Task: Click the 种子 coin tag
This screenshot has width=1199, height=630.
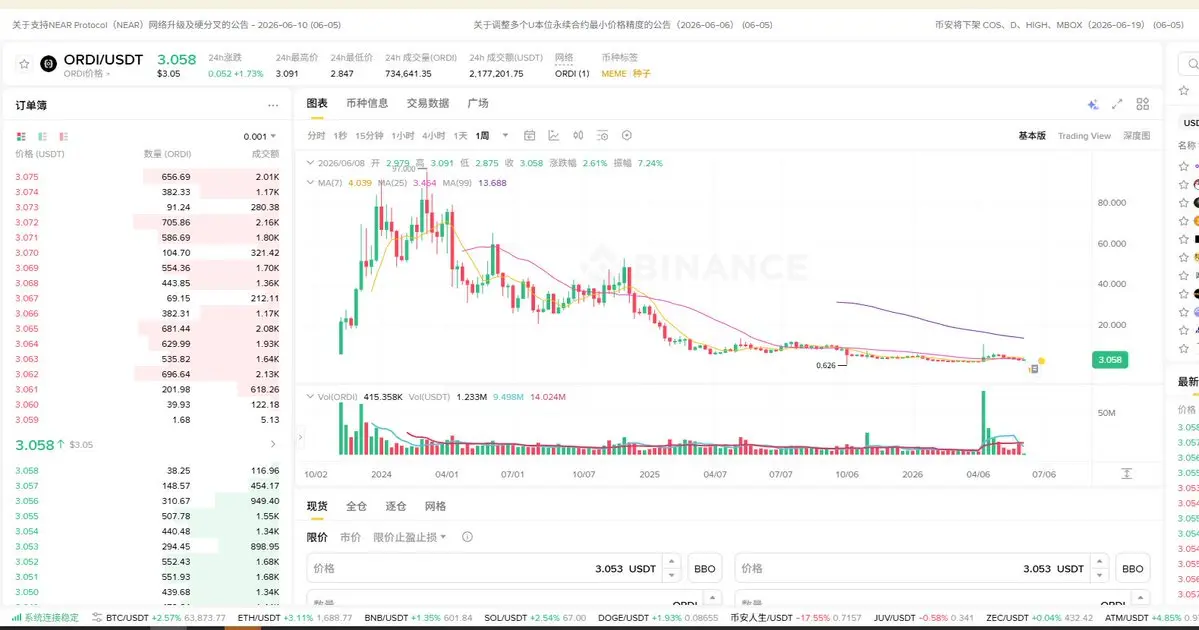Action: pyautogui.click(x=642, y=73)
